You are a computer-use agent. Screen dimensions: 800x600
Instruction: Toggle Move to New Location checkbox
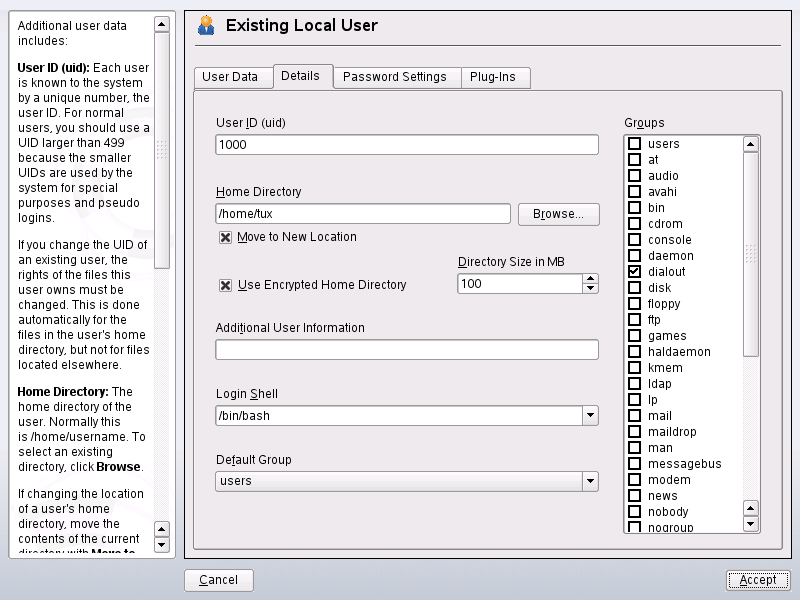tap(226, 237)
